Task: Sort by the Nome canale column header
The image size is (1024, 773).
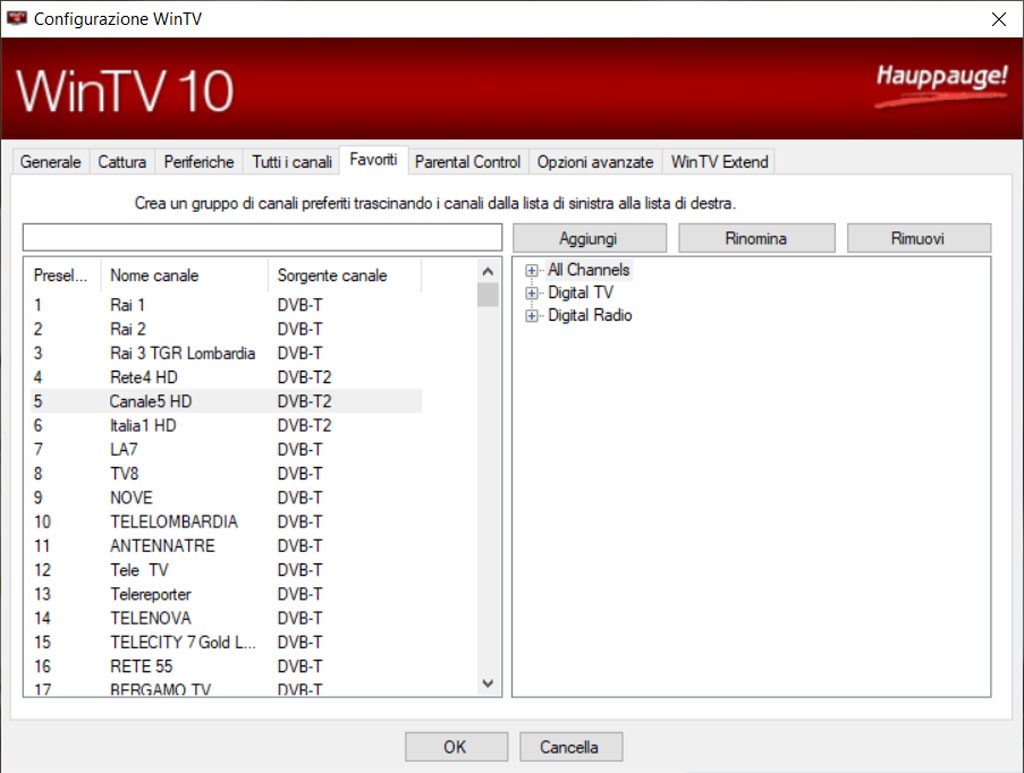Action: 185,276
